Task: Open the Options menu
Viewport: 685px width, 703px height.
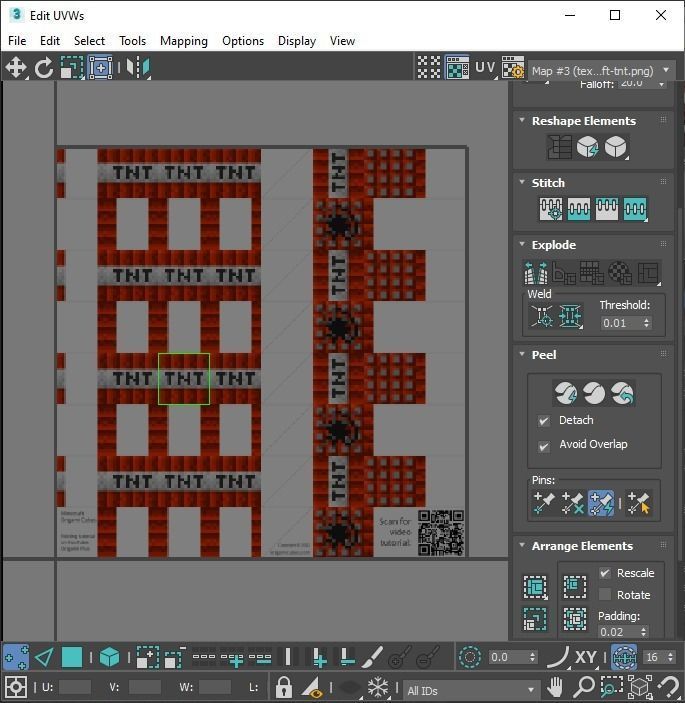Action: [243, 41]
